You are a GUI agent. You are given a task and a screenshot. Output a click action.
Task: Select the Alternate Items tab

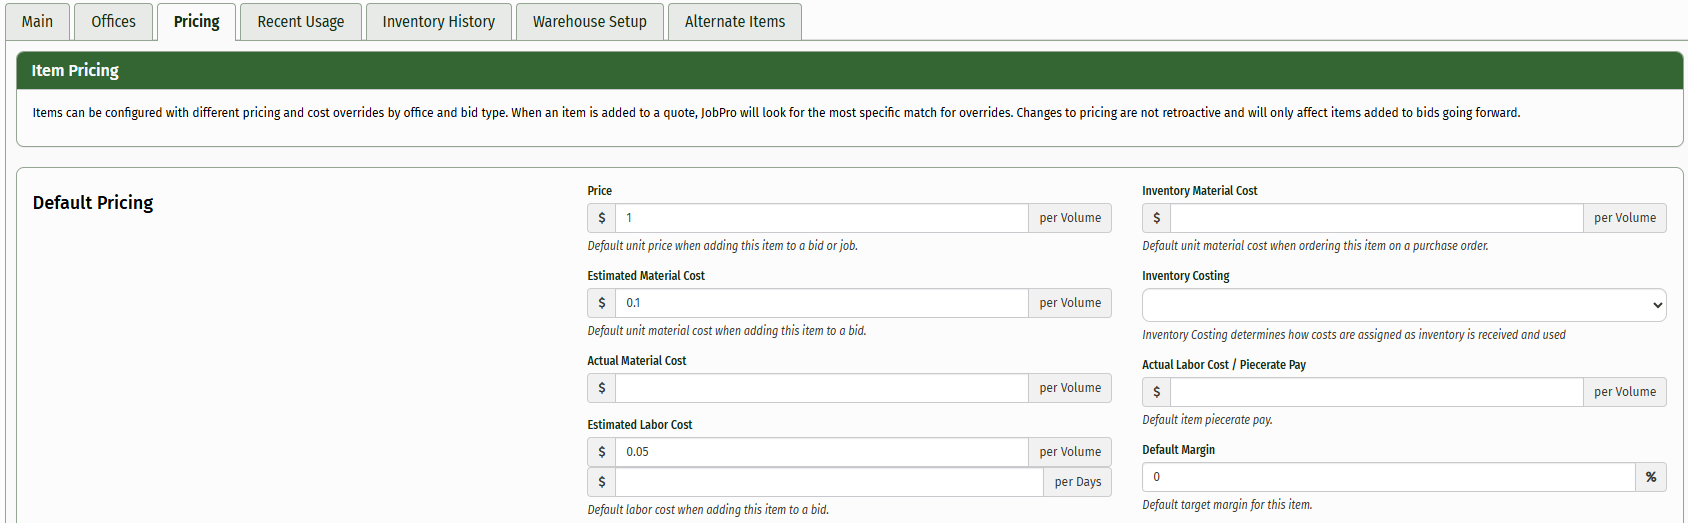click(734, 21)
